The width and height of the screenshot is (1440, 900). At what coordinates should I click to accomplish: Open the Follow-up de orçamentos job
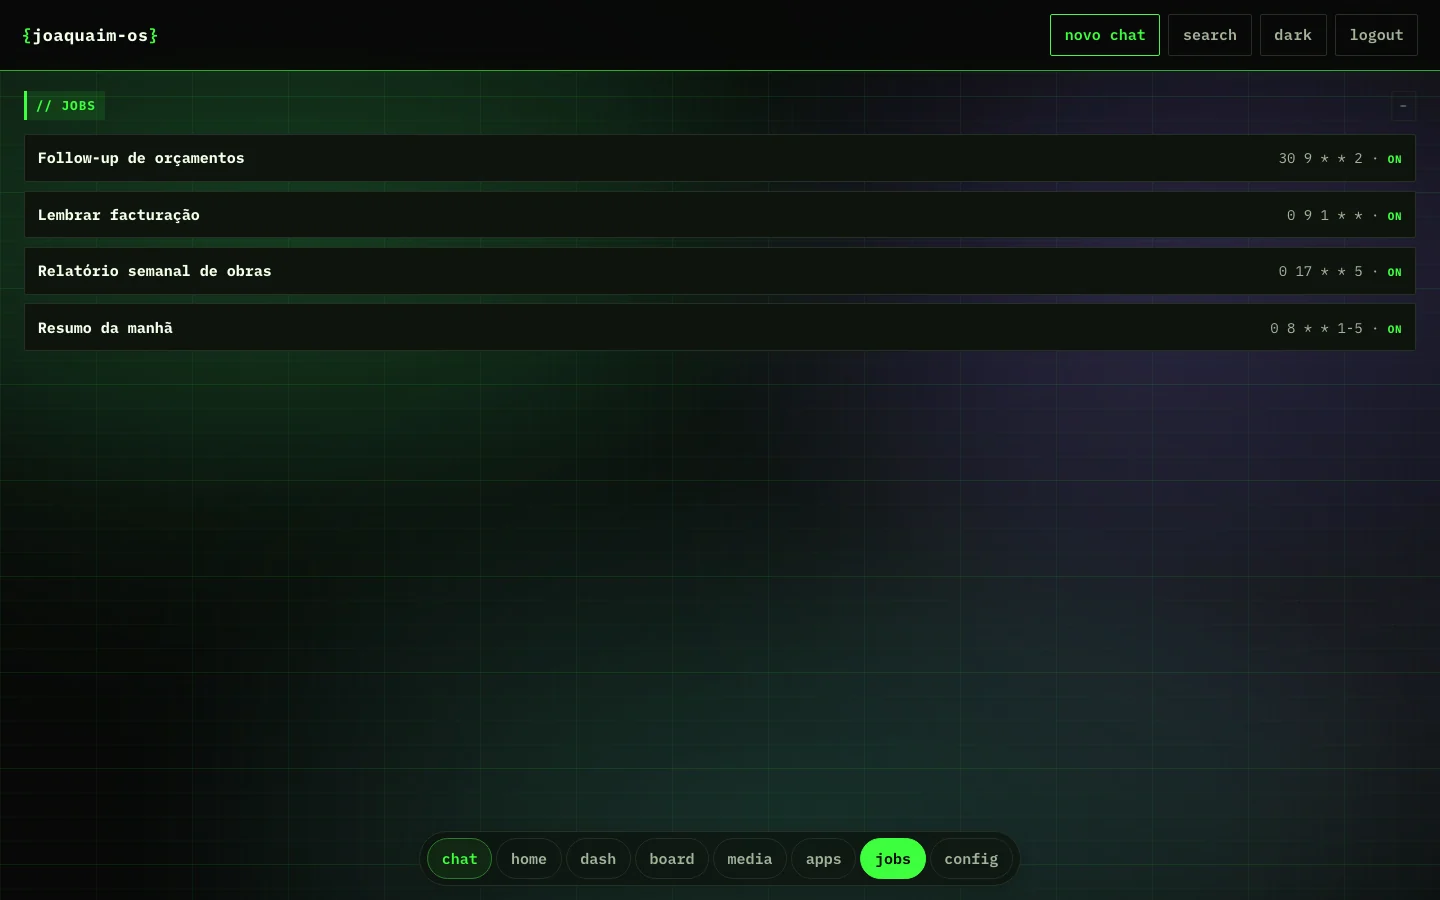pos(720,158)
